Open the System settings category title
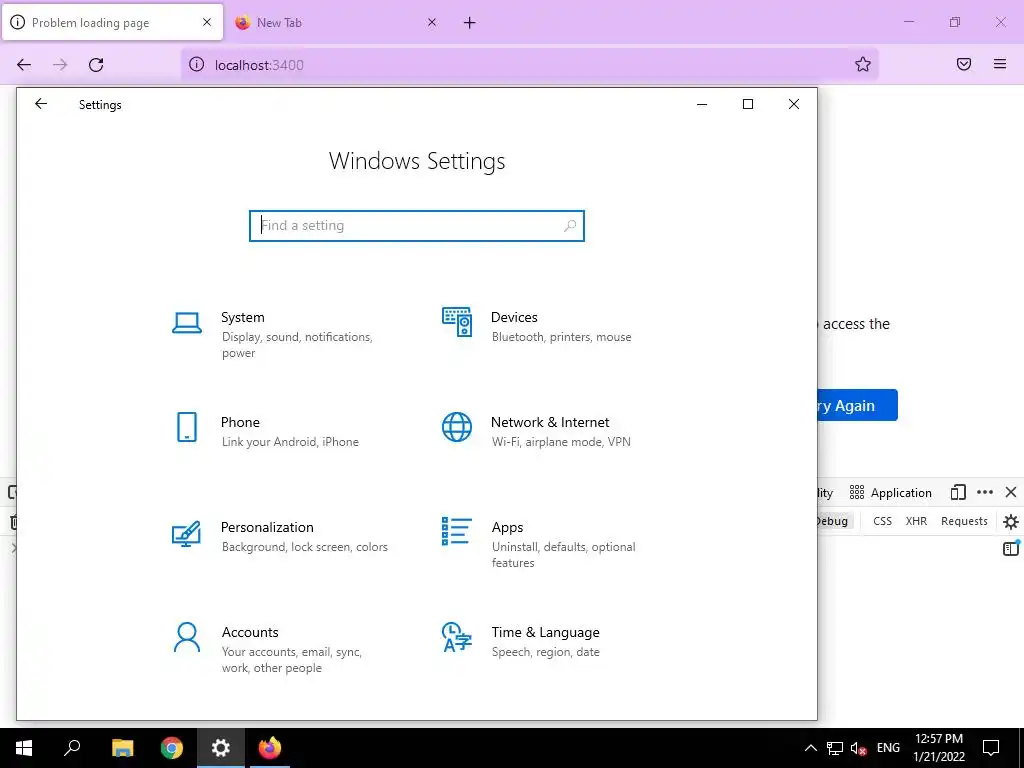Screen dimensions: 1024x768 [x=243, y=317]
